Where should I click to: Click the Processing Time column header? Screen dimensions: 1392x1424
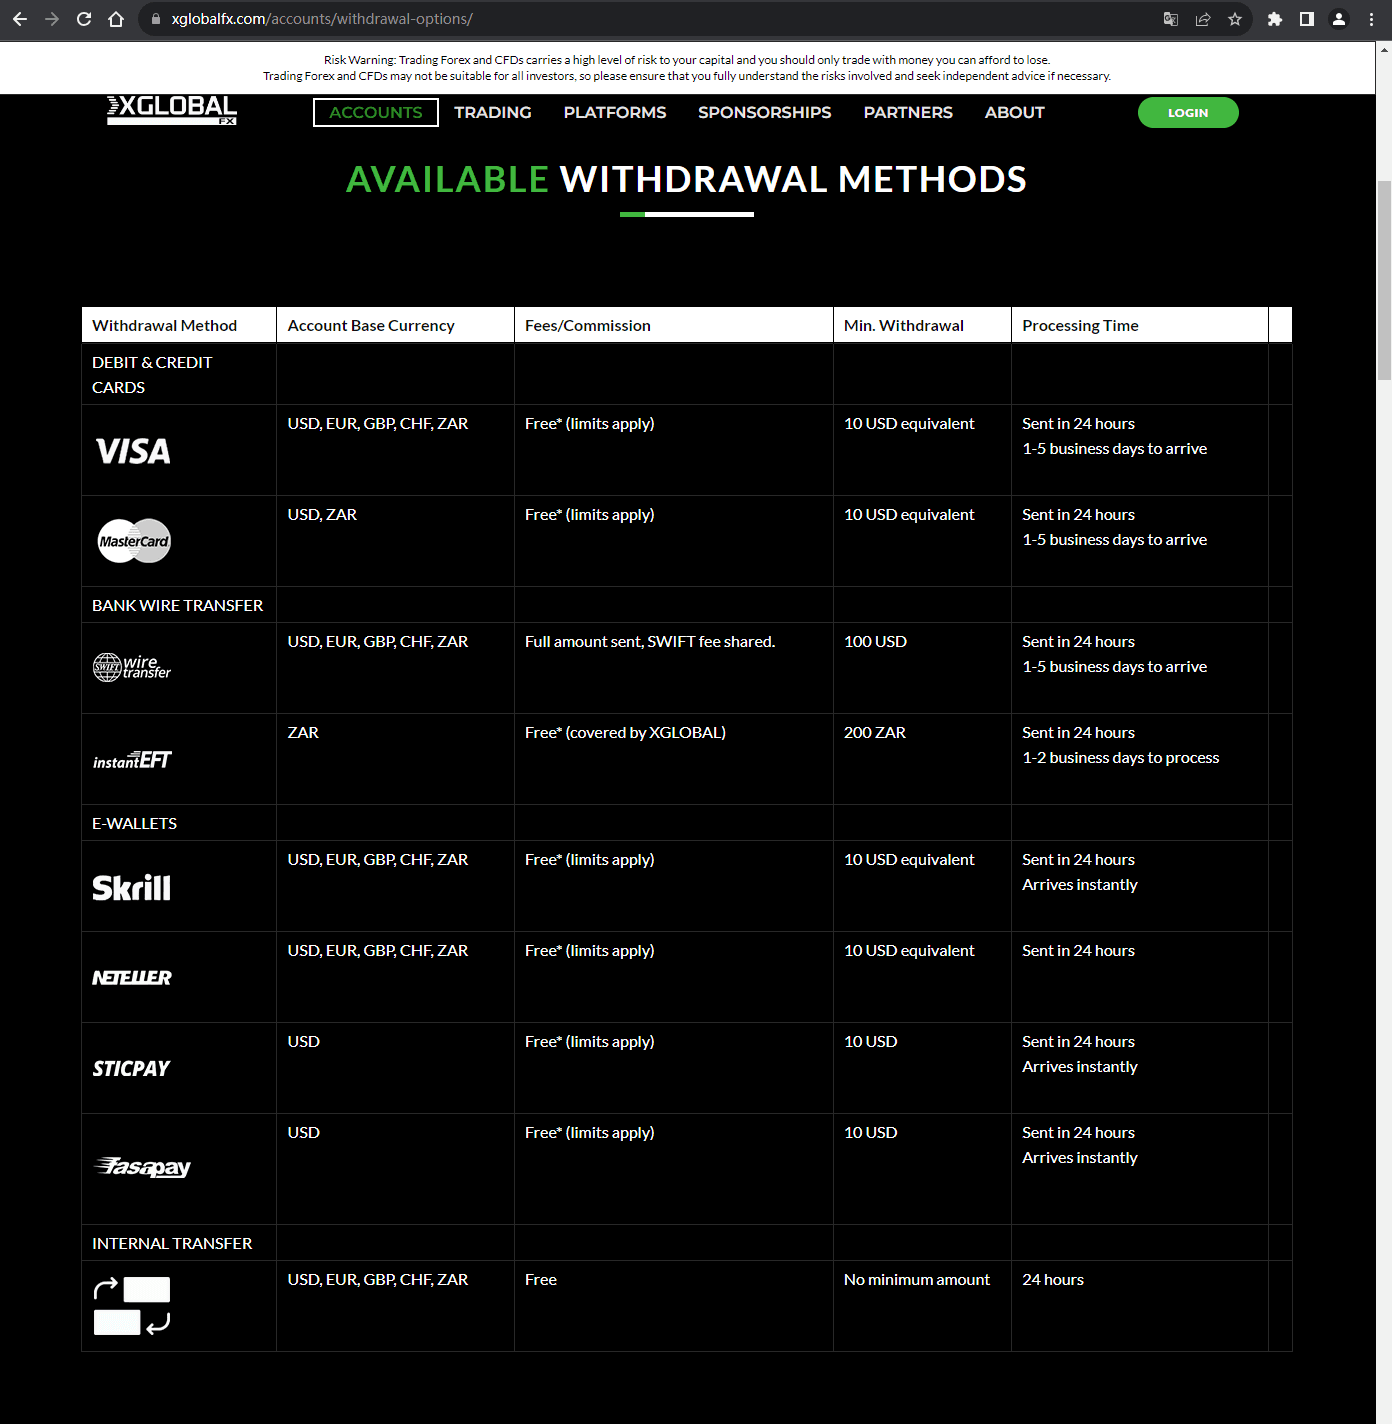1140,325
